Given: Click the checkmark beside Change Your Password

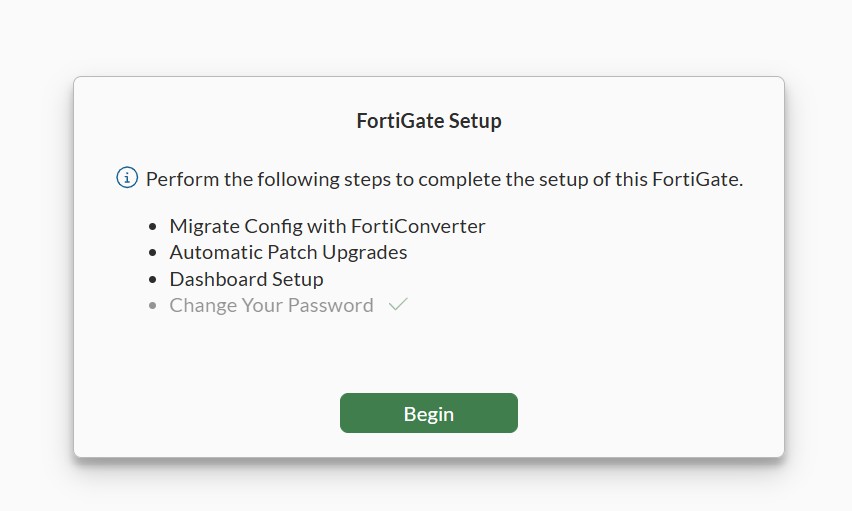Looking at the screenshot, I should tap(398, 305).
